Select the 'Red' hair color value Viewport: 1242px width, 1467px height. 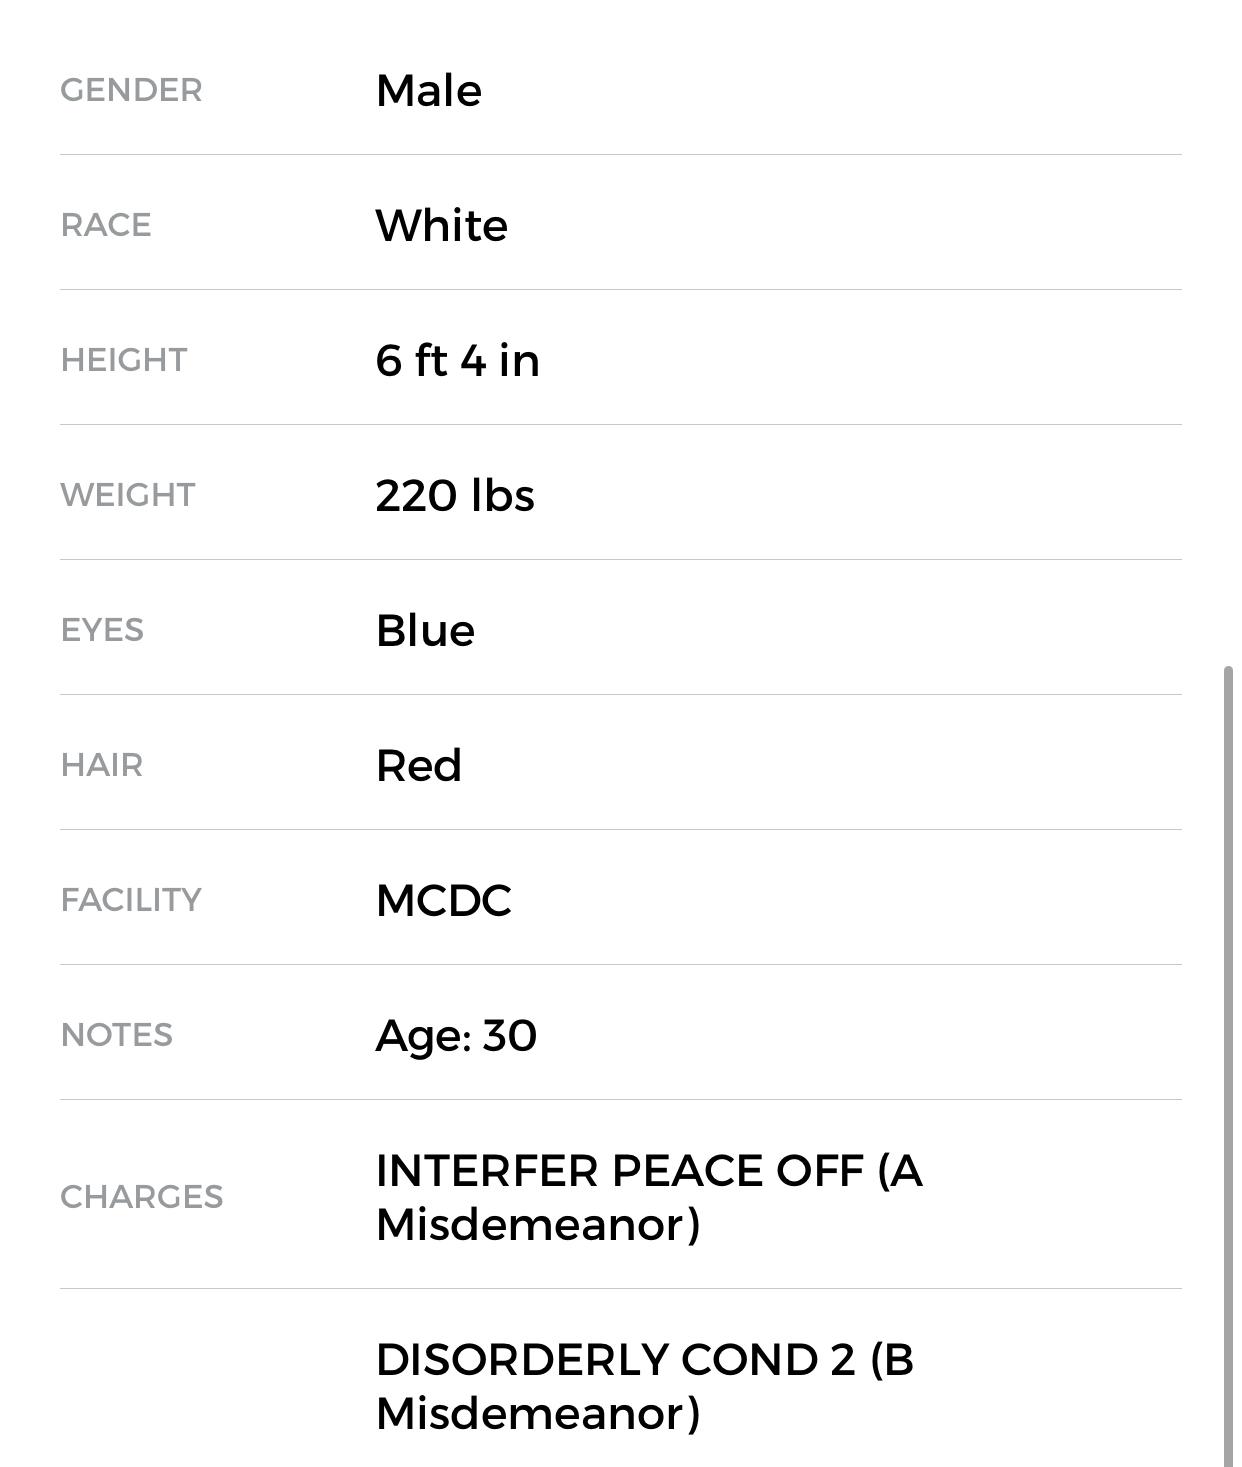click(x=418, y=765)
